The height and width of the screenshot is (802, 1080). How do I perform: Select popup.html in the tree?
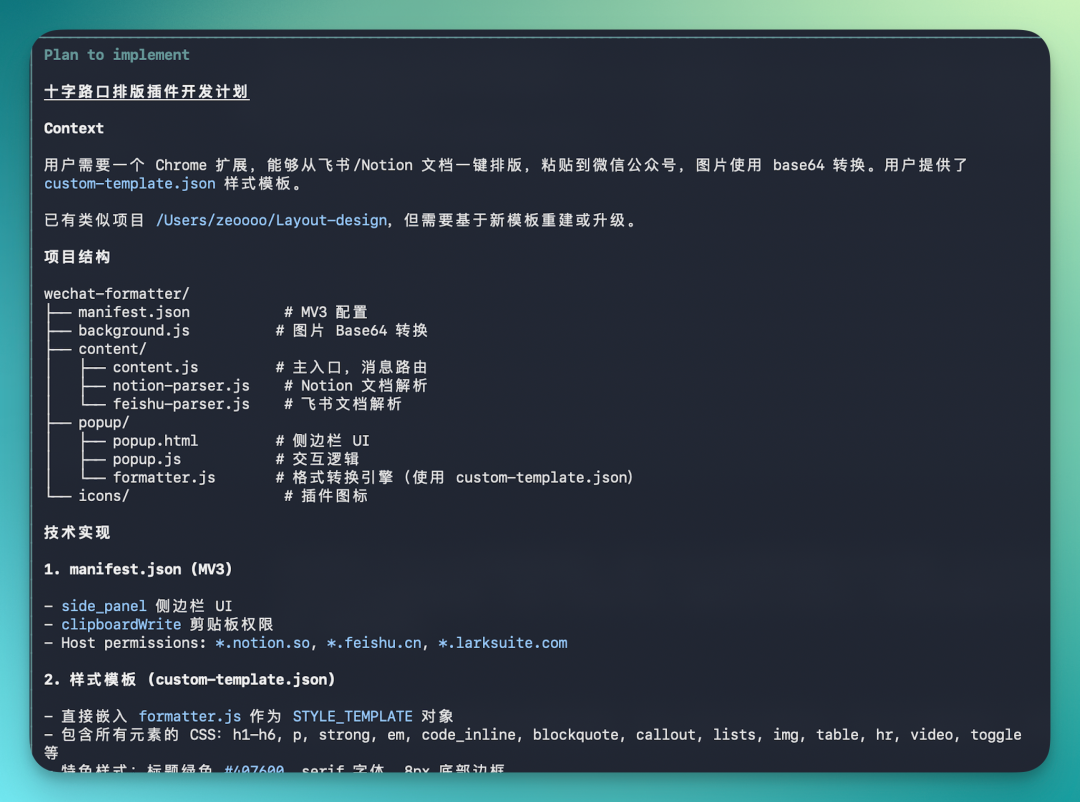click(x=156, y=441)
